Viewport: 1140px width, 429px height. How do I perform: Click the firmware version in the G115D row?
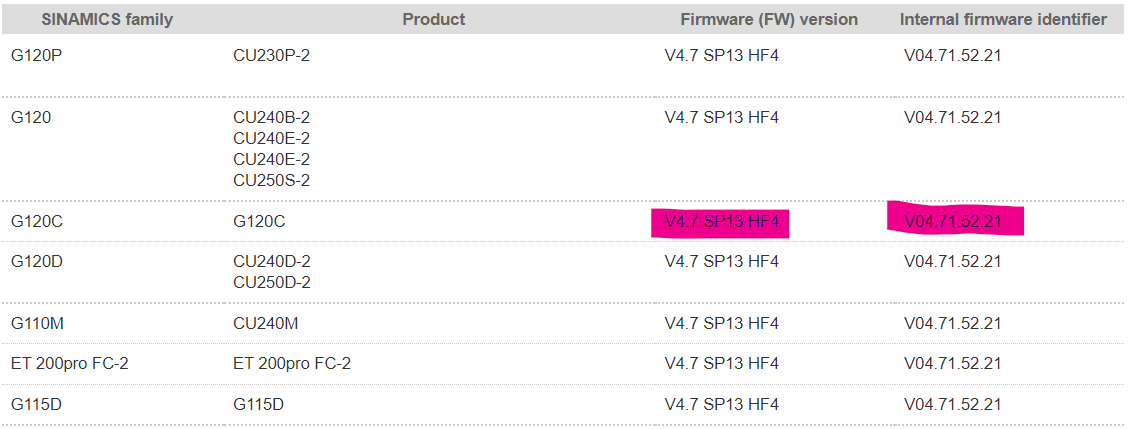721,404
